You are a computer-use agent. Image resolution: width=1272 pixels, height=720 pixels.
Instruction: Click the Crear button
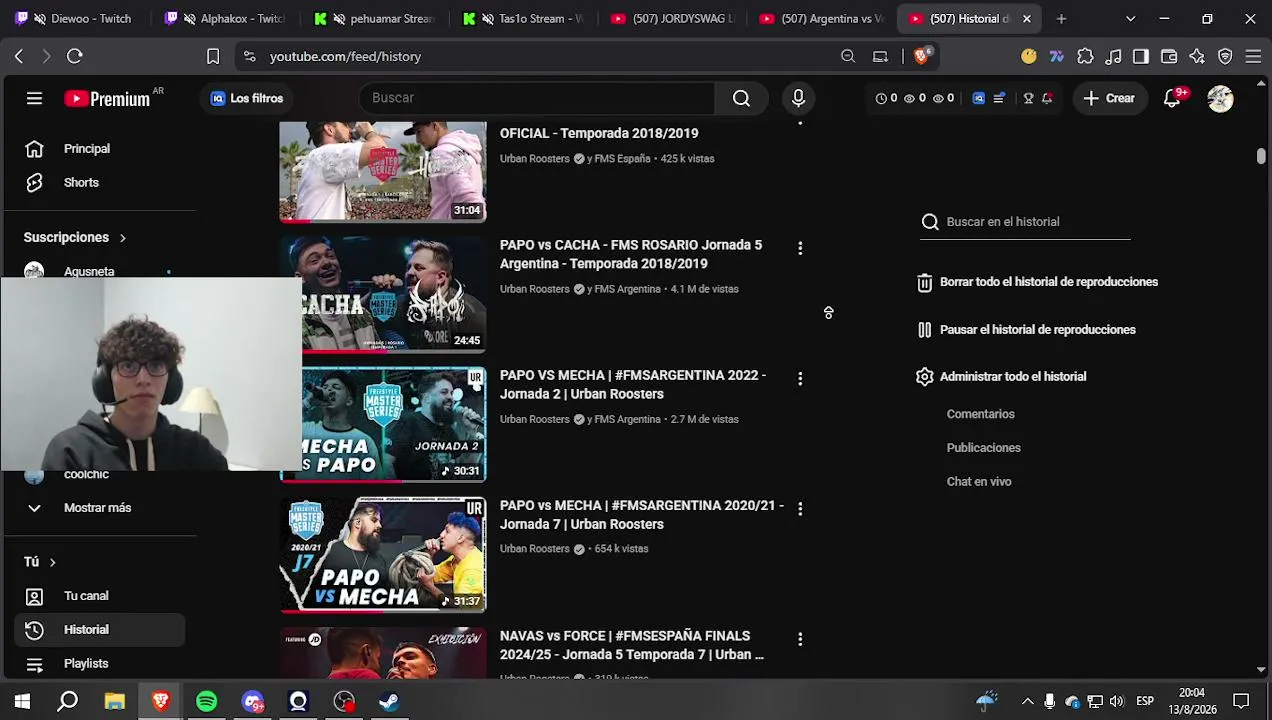coord(1108,98)
